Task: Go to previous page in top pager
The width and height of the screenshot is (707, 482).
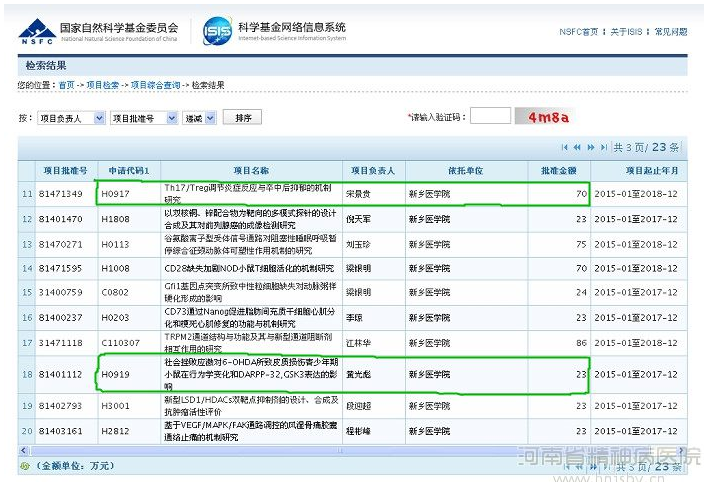Action: [577, 147]
